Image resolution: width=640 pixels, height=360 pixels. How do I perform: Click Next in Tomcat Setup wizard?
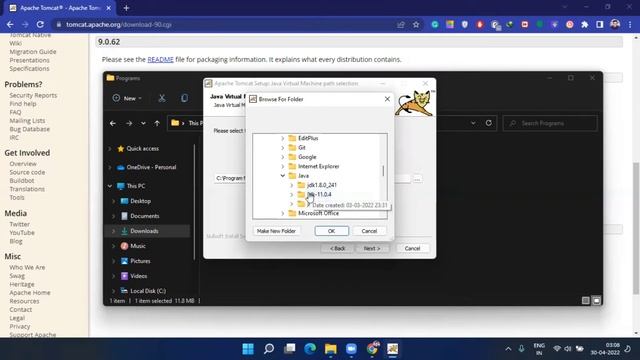pos(371,248)
